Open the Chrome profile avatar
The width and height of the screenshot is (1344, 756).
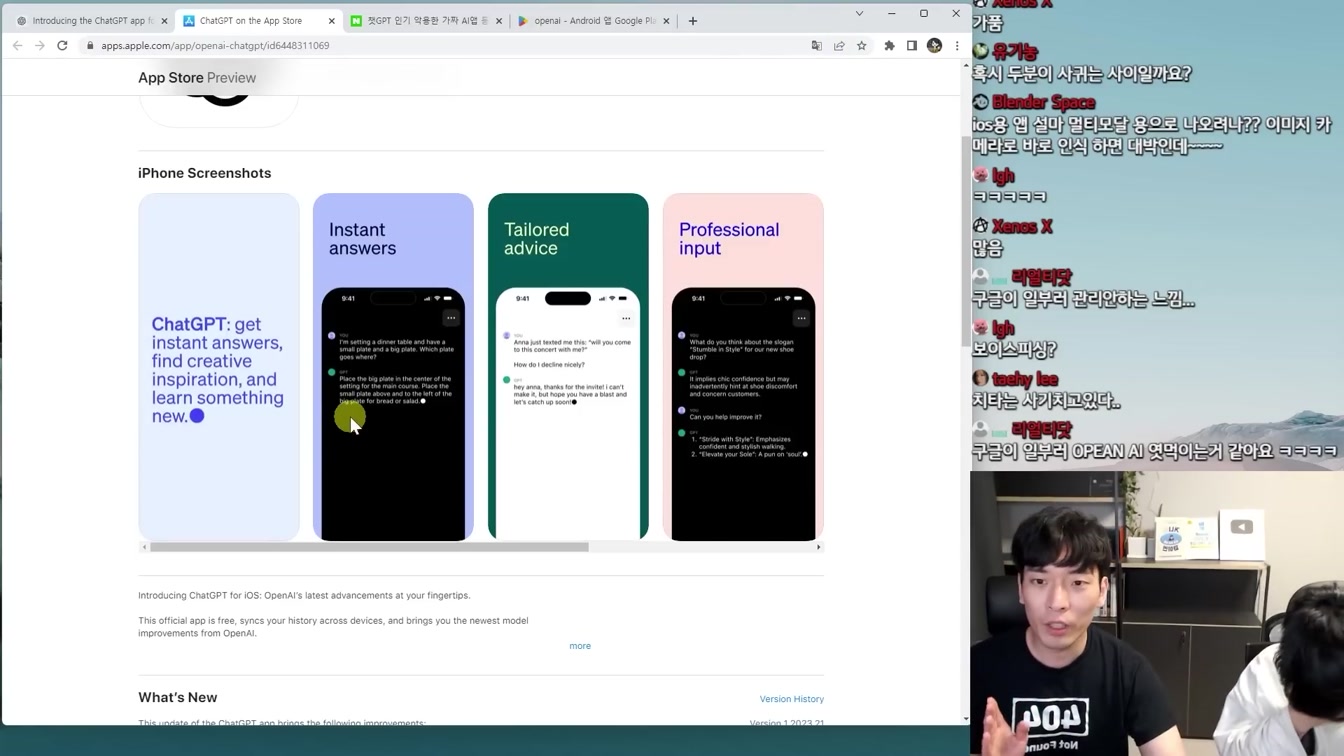click(934, 46)
